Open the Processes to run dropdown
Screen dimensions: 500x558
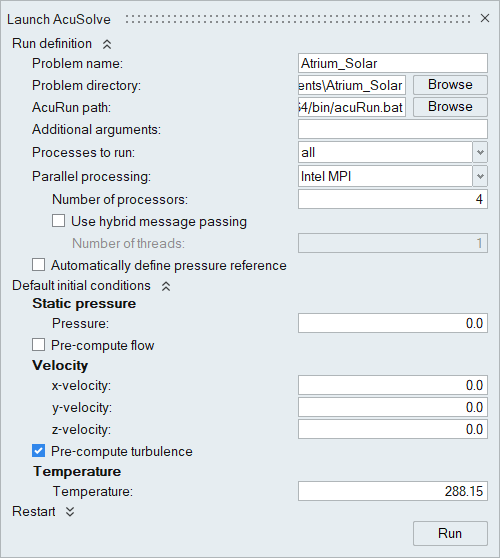[x=480, y=152]
